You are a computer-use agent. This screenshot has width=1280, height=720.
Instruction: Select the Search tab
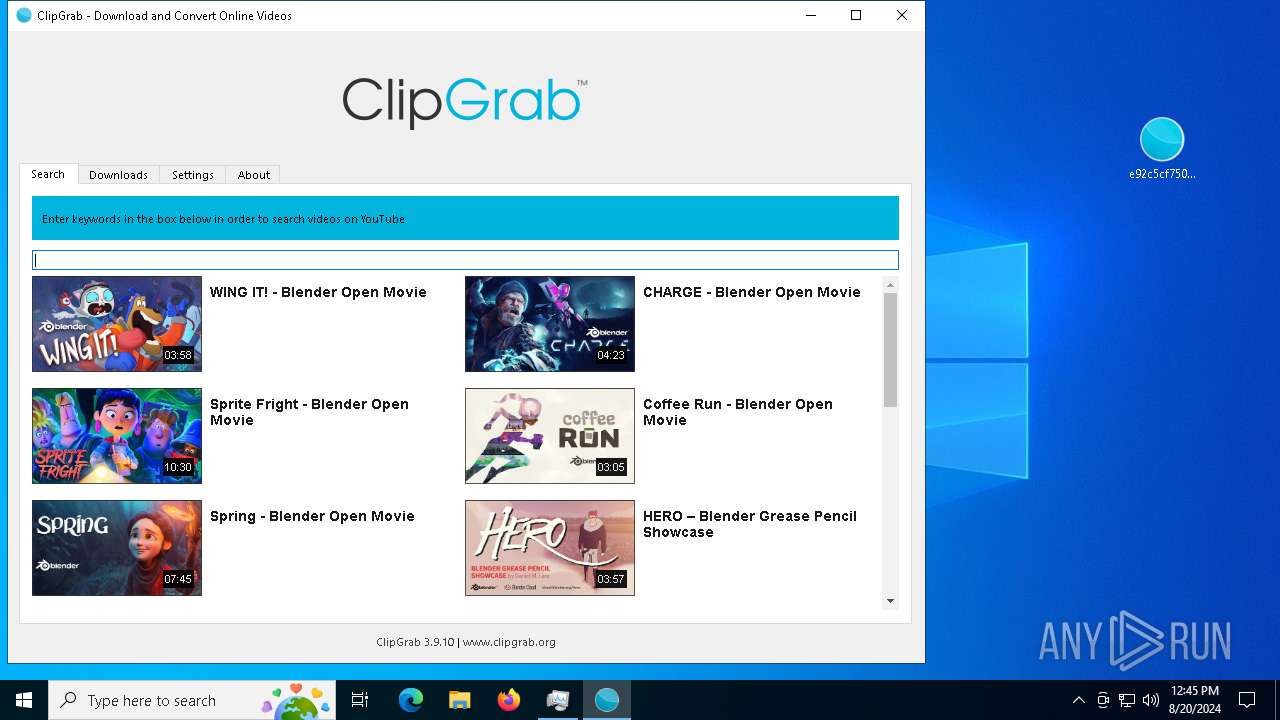coord(48,174)
